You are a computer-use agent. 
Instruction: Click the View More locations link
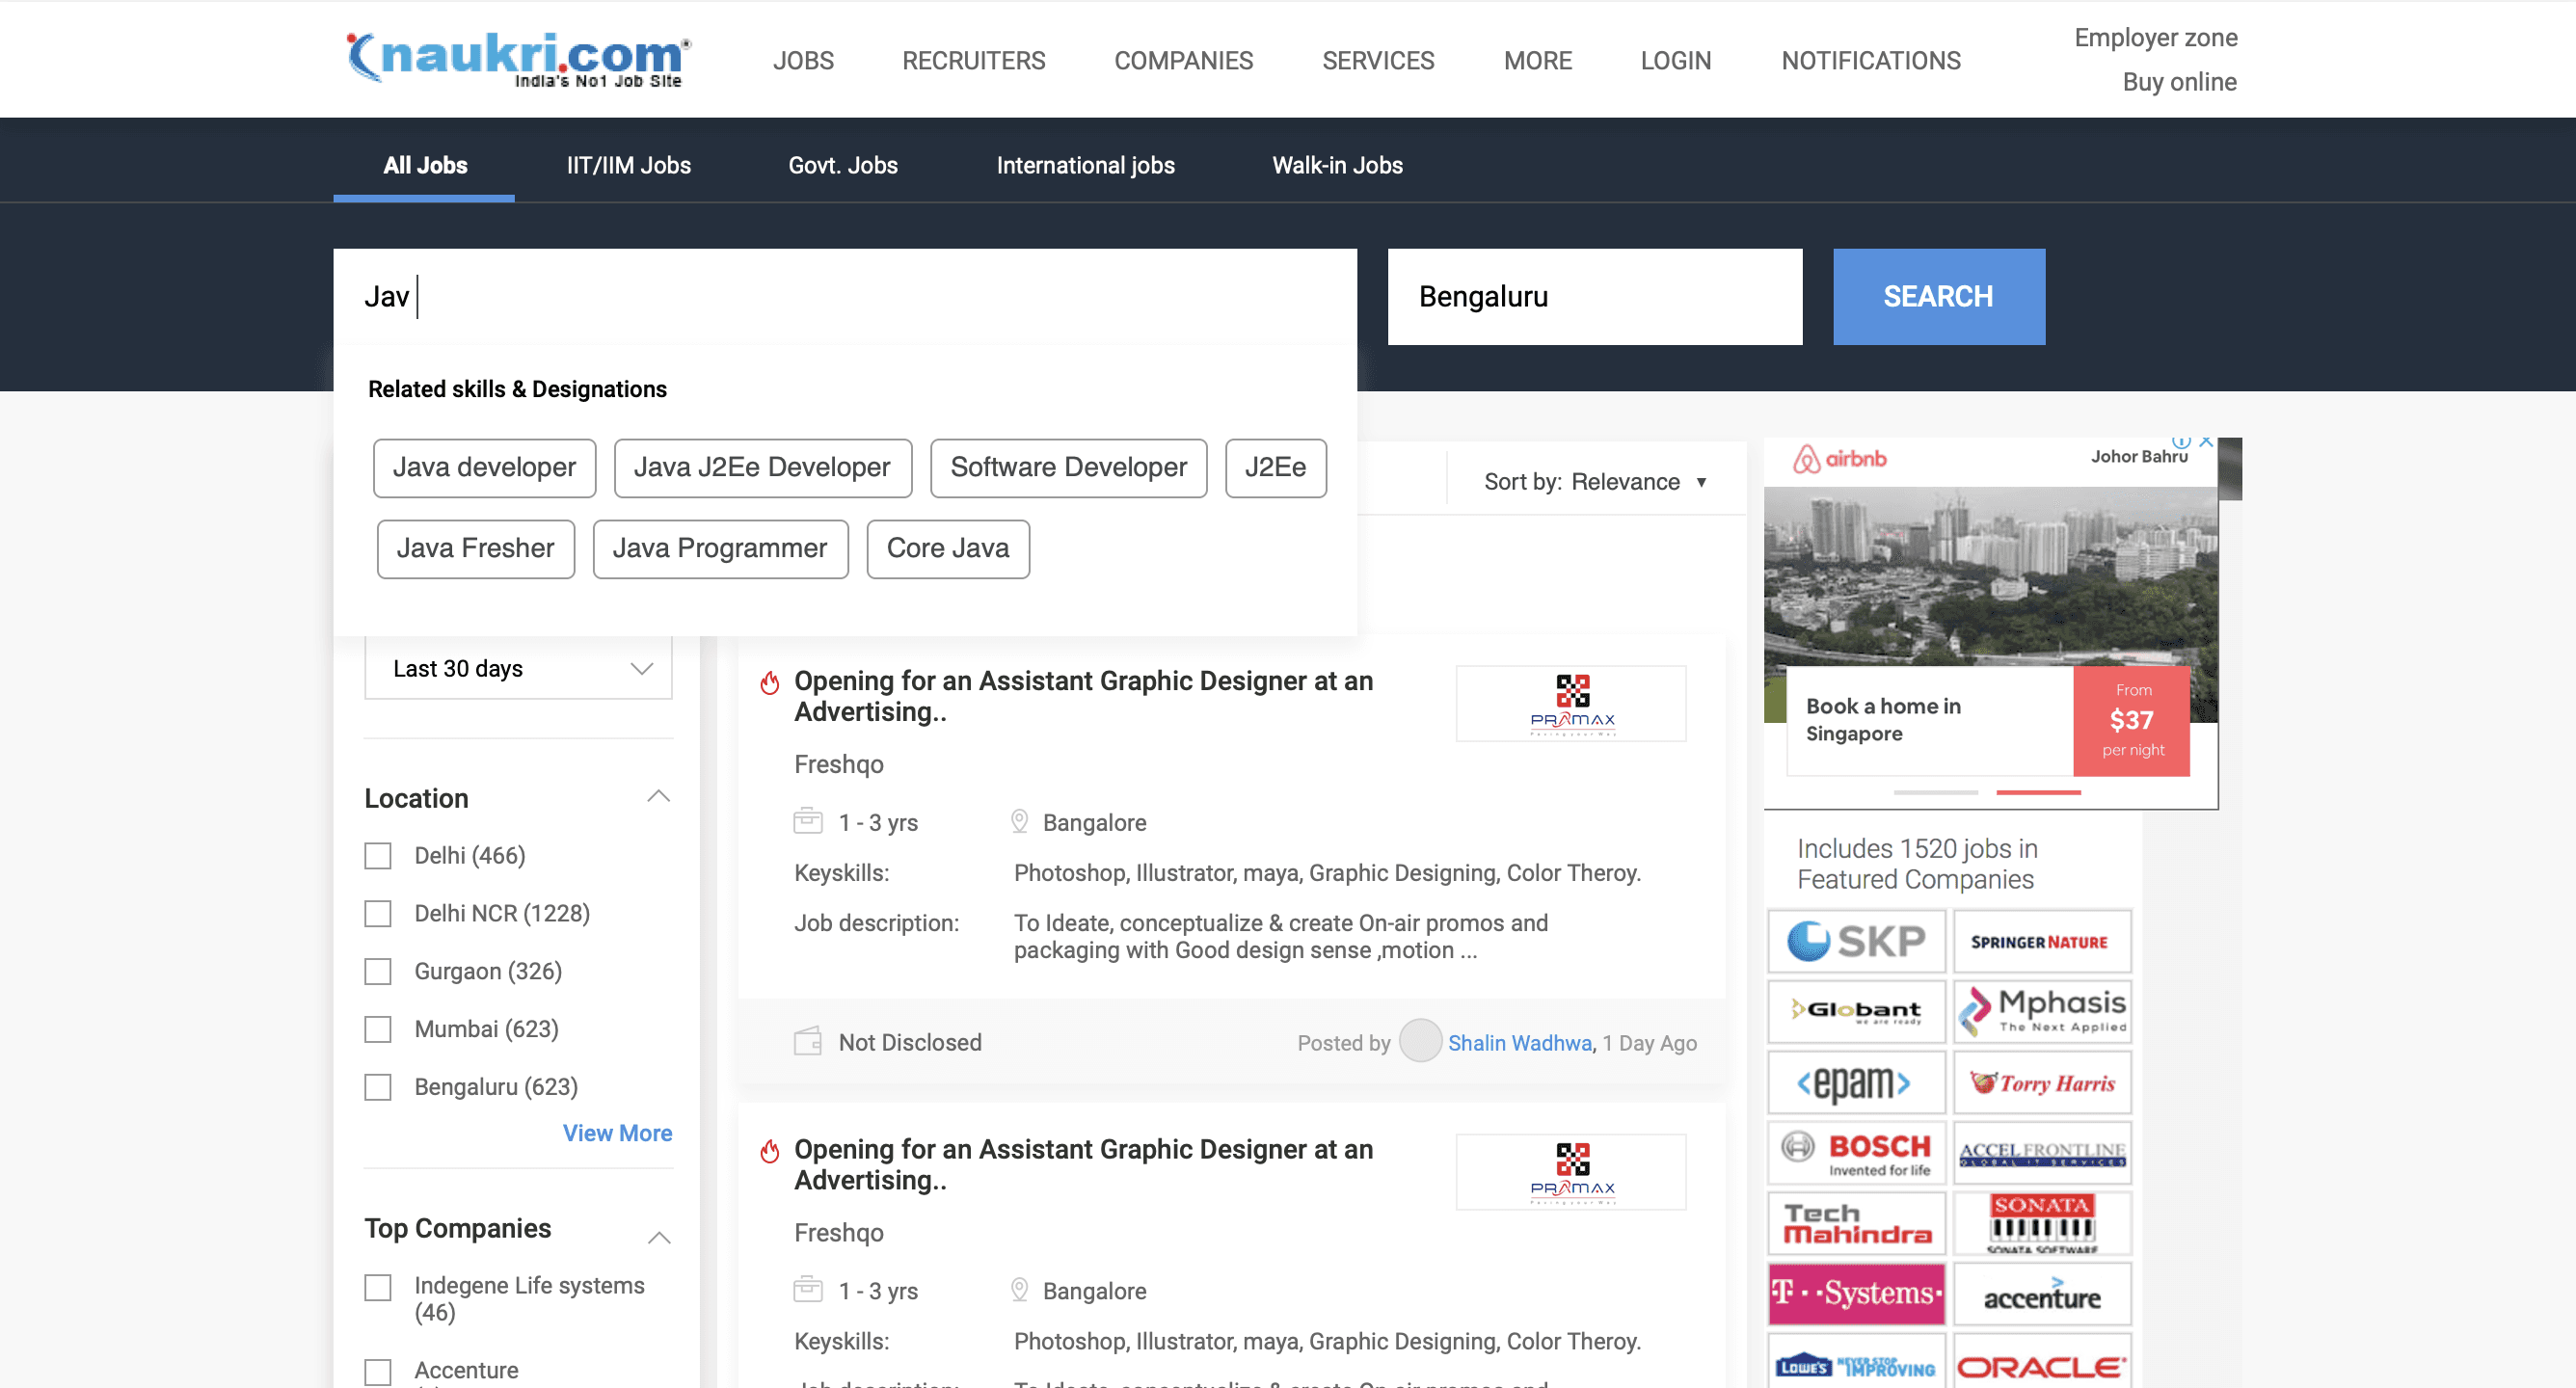[617, 1133]
